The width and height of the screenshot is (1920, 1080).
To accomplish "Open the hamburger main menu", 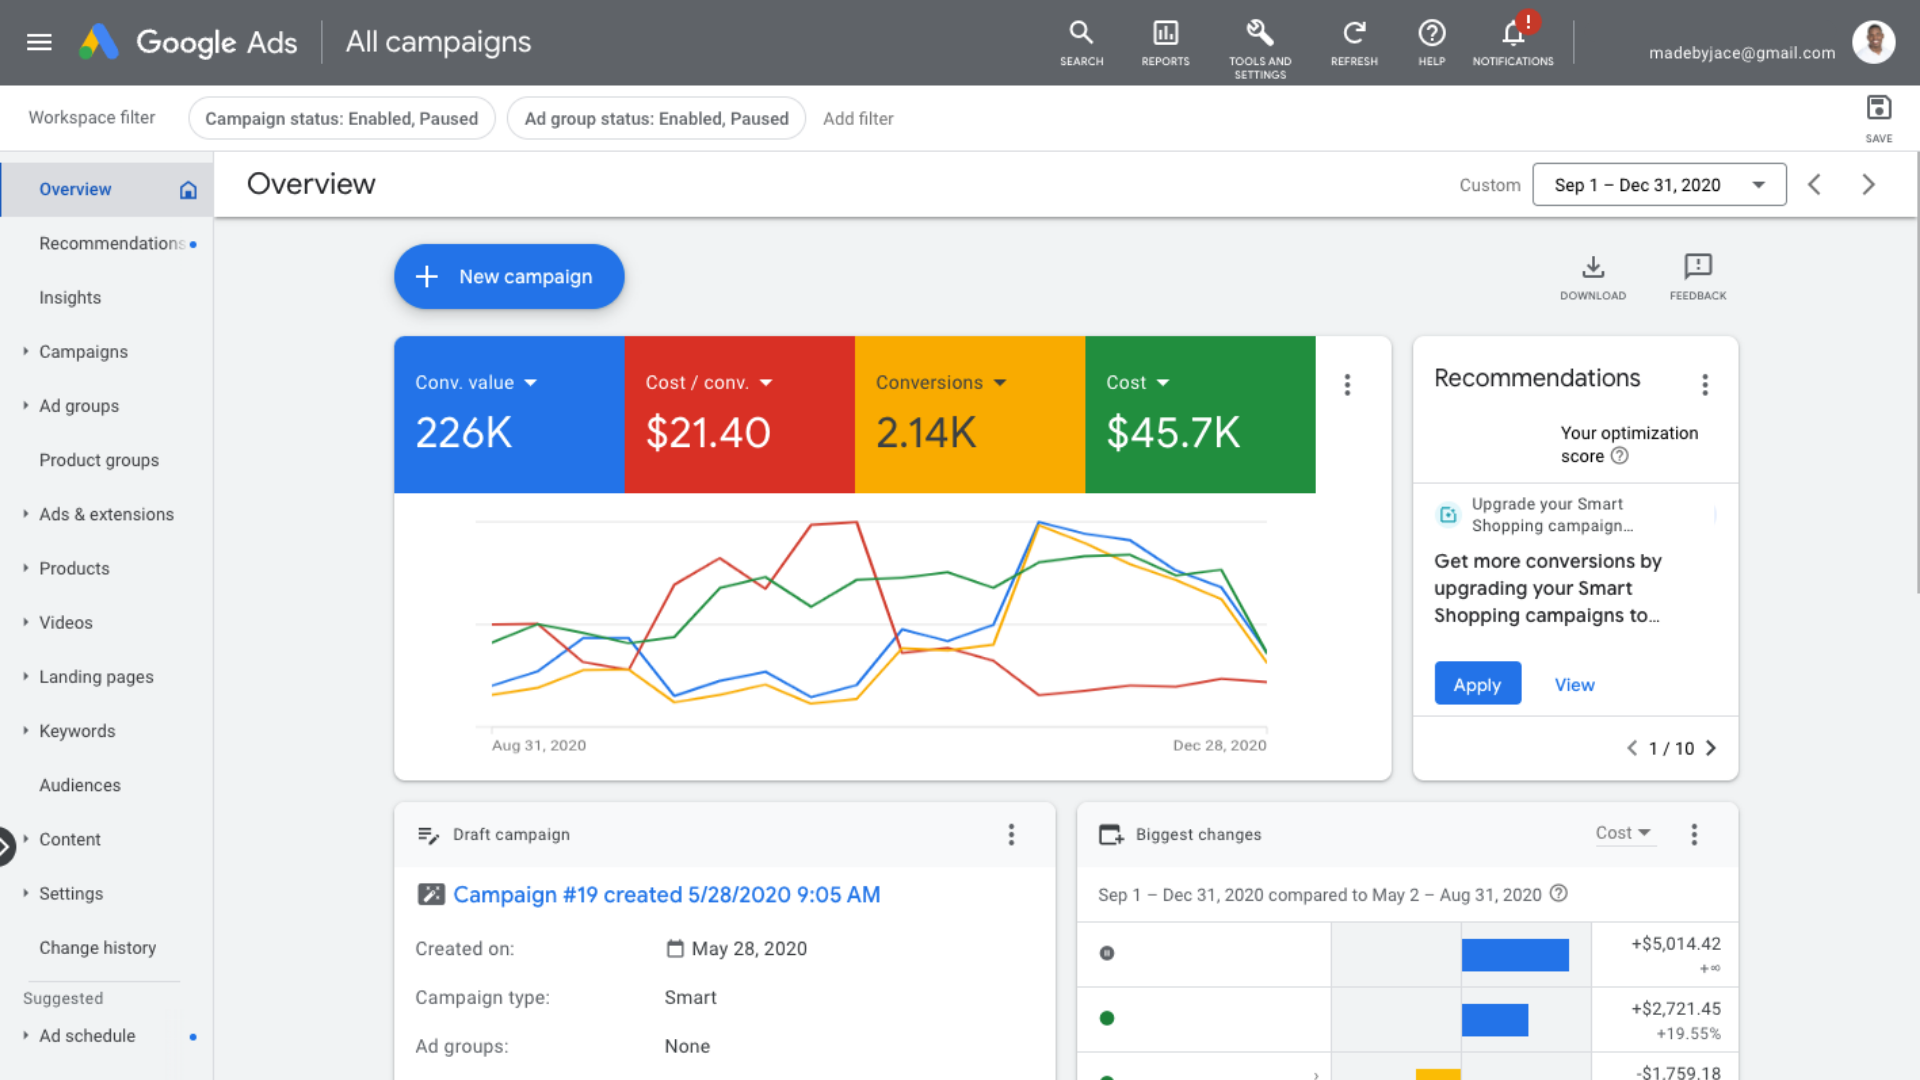I will point(39,42).
